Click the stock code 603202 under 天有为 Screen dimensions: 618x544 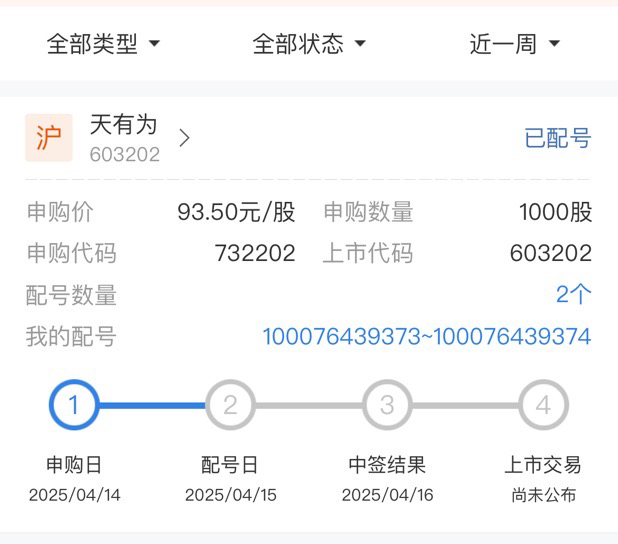[x=125, y=154]
